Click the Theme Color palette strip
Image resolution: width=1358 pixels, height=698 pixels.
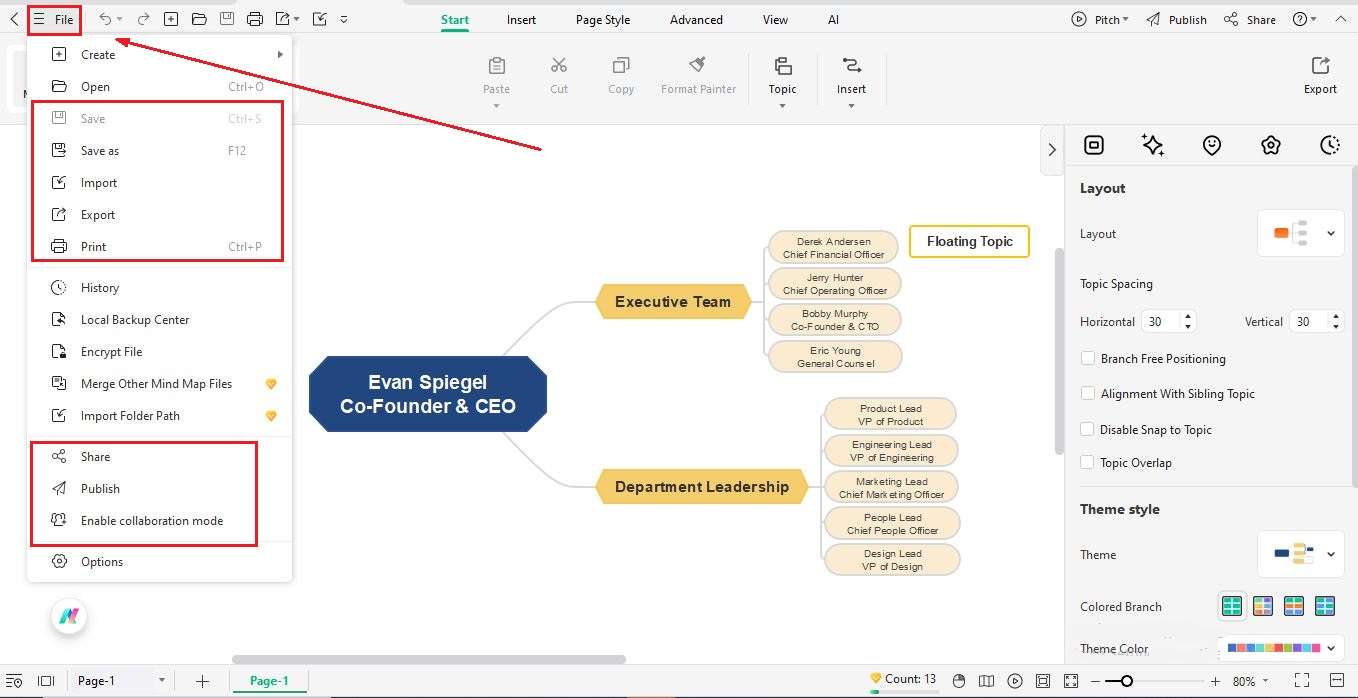coord(1273,648)
